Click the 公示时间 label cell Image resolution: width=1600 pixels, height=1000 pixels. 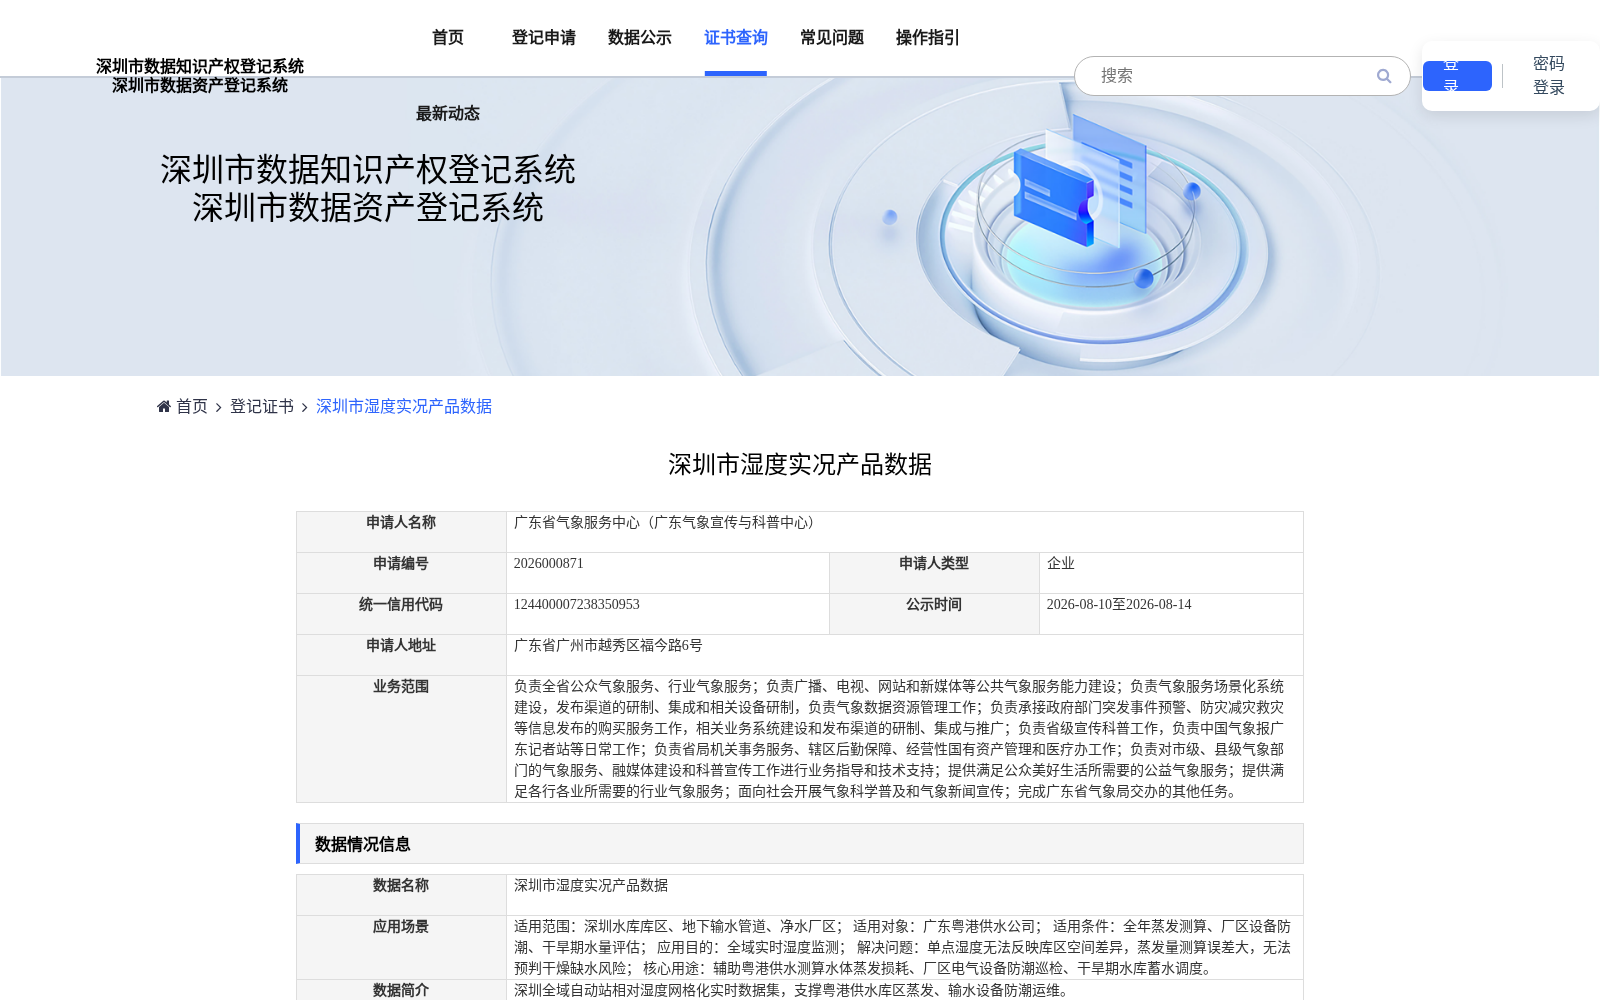(x=934, y=614)
